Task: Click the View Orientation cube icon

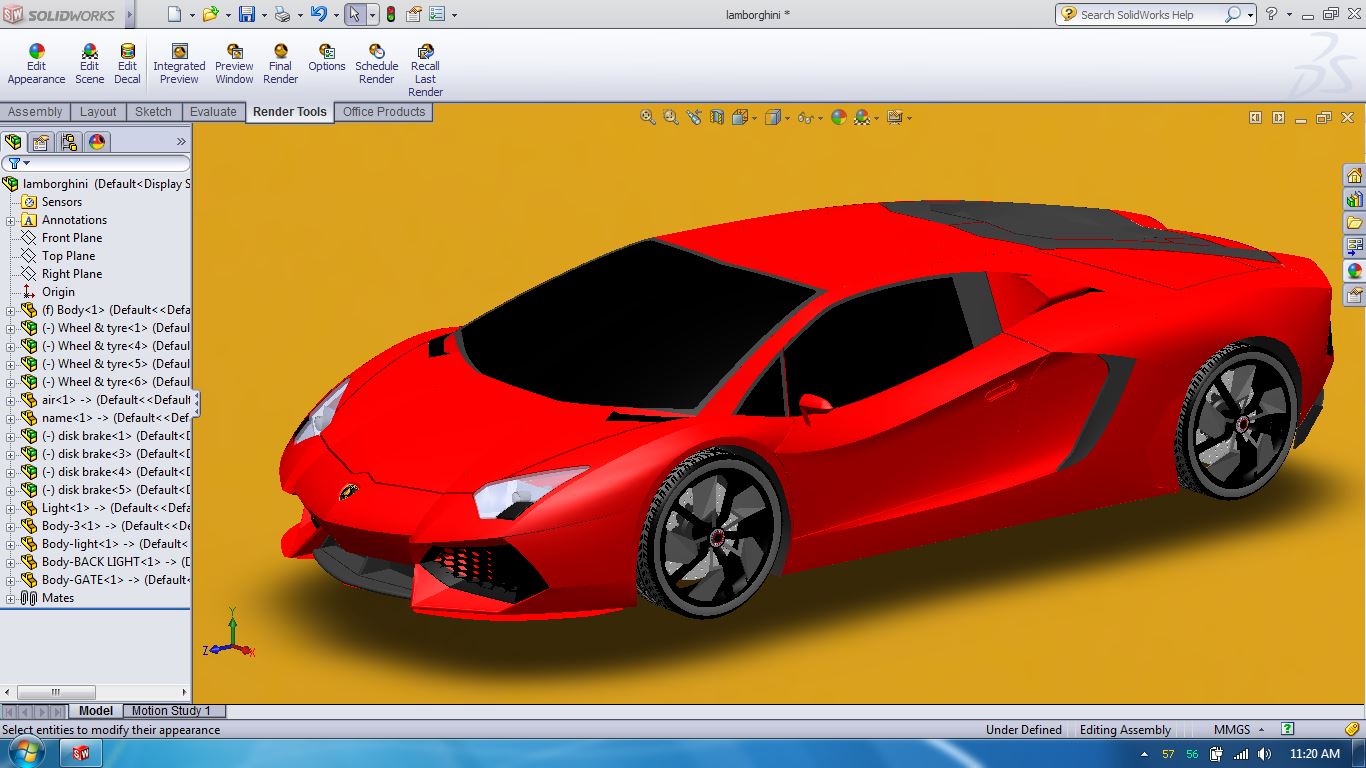Action: tap(740, 117)
